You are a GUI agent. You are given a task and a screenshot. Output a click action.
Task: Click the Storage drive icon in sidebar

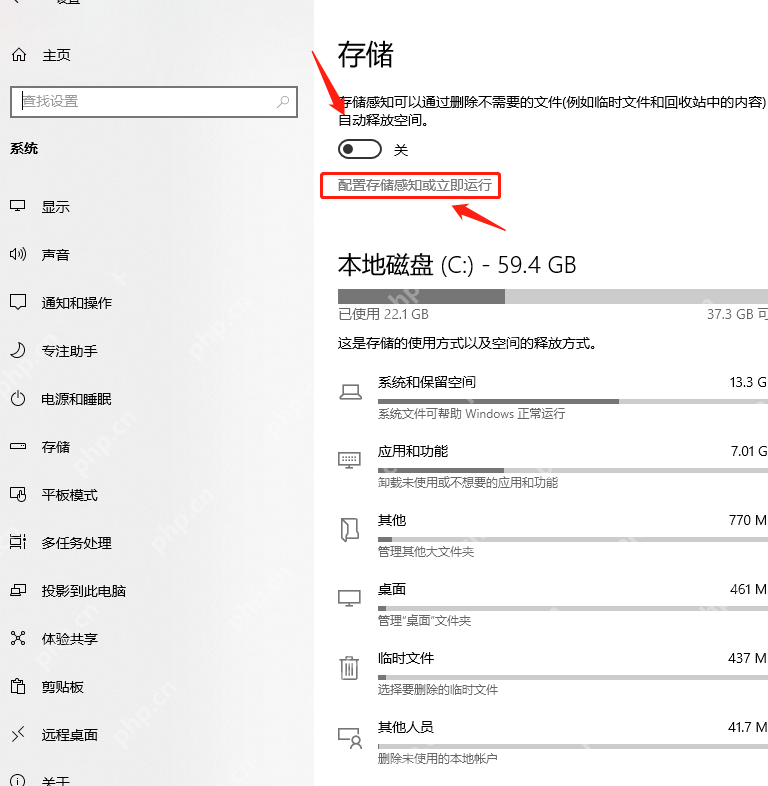(x=18, y=446)
